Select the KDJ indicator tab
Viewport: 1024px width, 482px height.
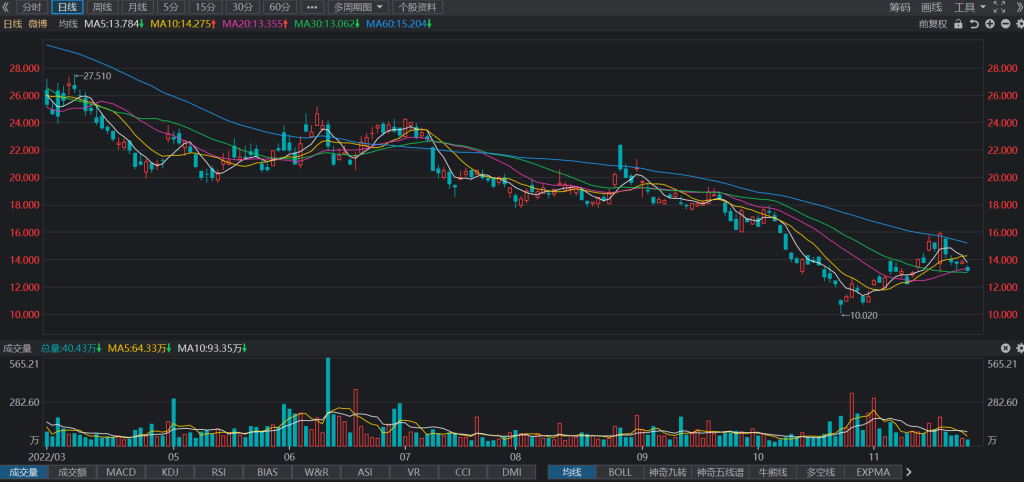170,472
